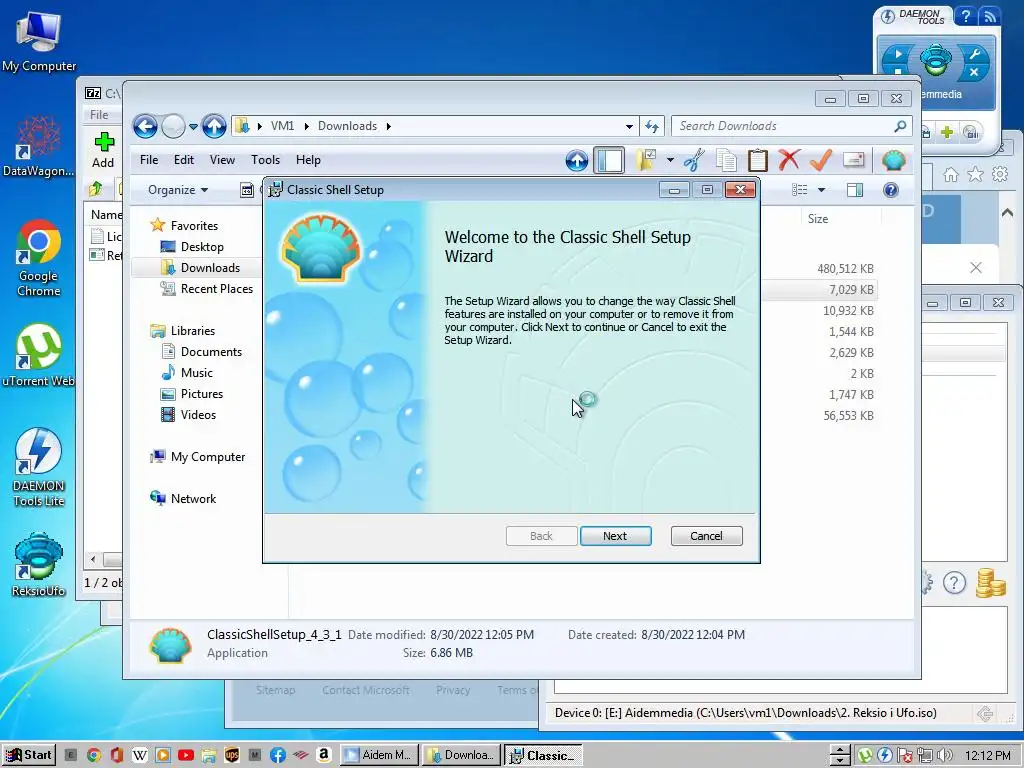
Task: Click the YouTube icon in taskbar
Action: click(x=185, y=755)
